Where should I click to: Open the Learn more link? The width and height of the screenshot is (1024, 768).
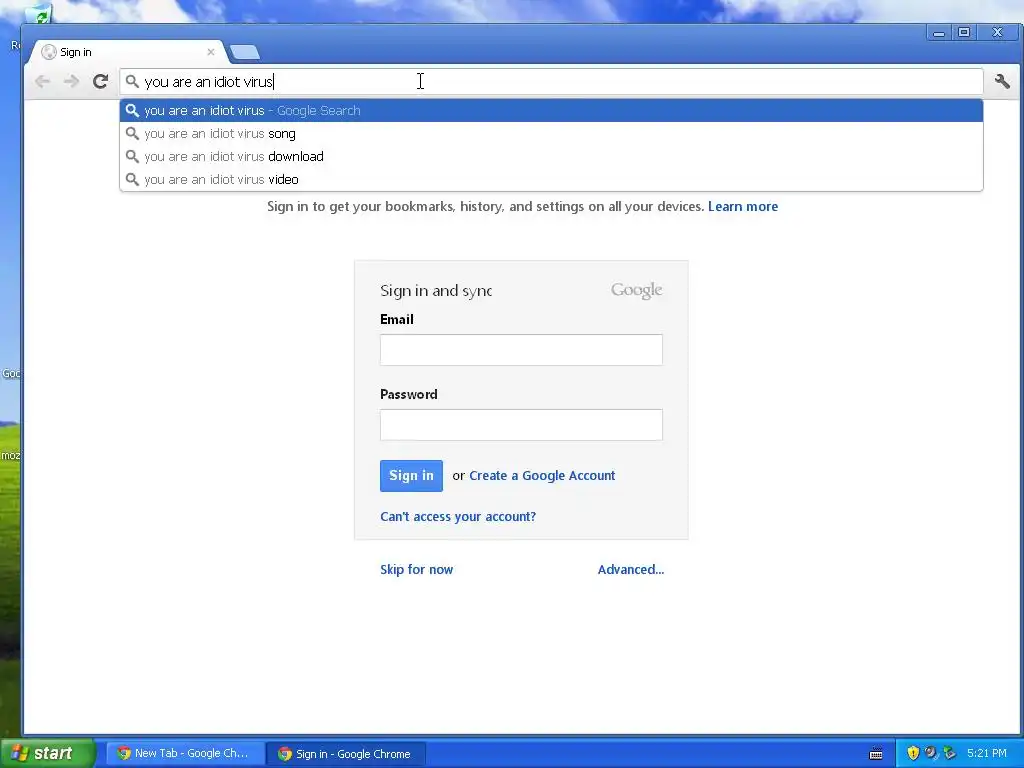(x=743, y=206)
